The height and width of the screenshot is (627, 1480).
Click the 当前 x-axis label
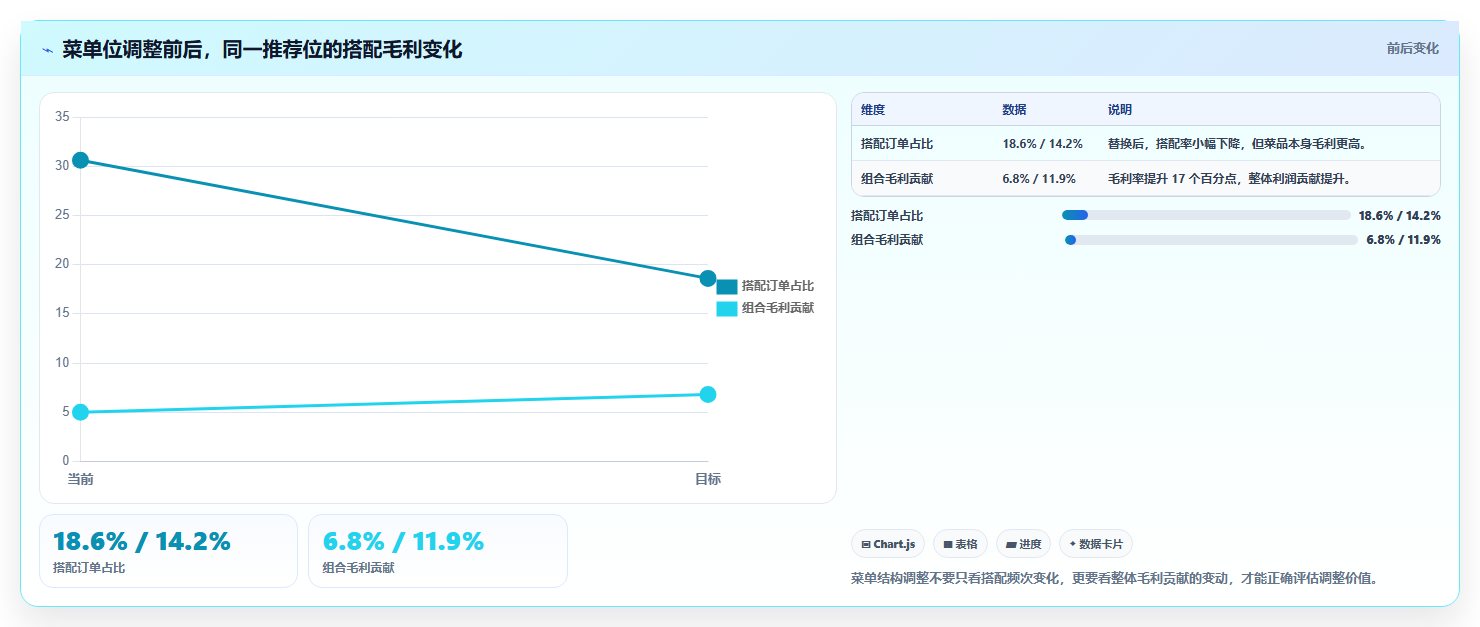(x=81, y=479)
